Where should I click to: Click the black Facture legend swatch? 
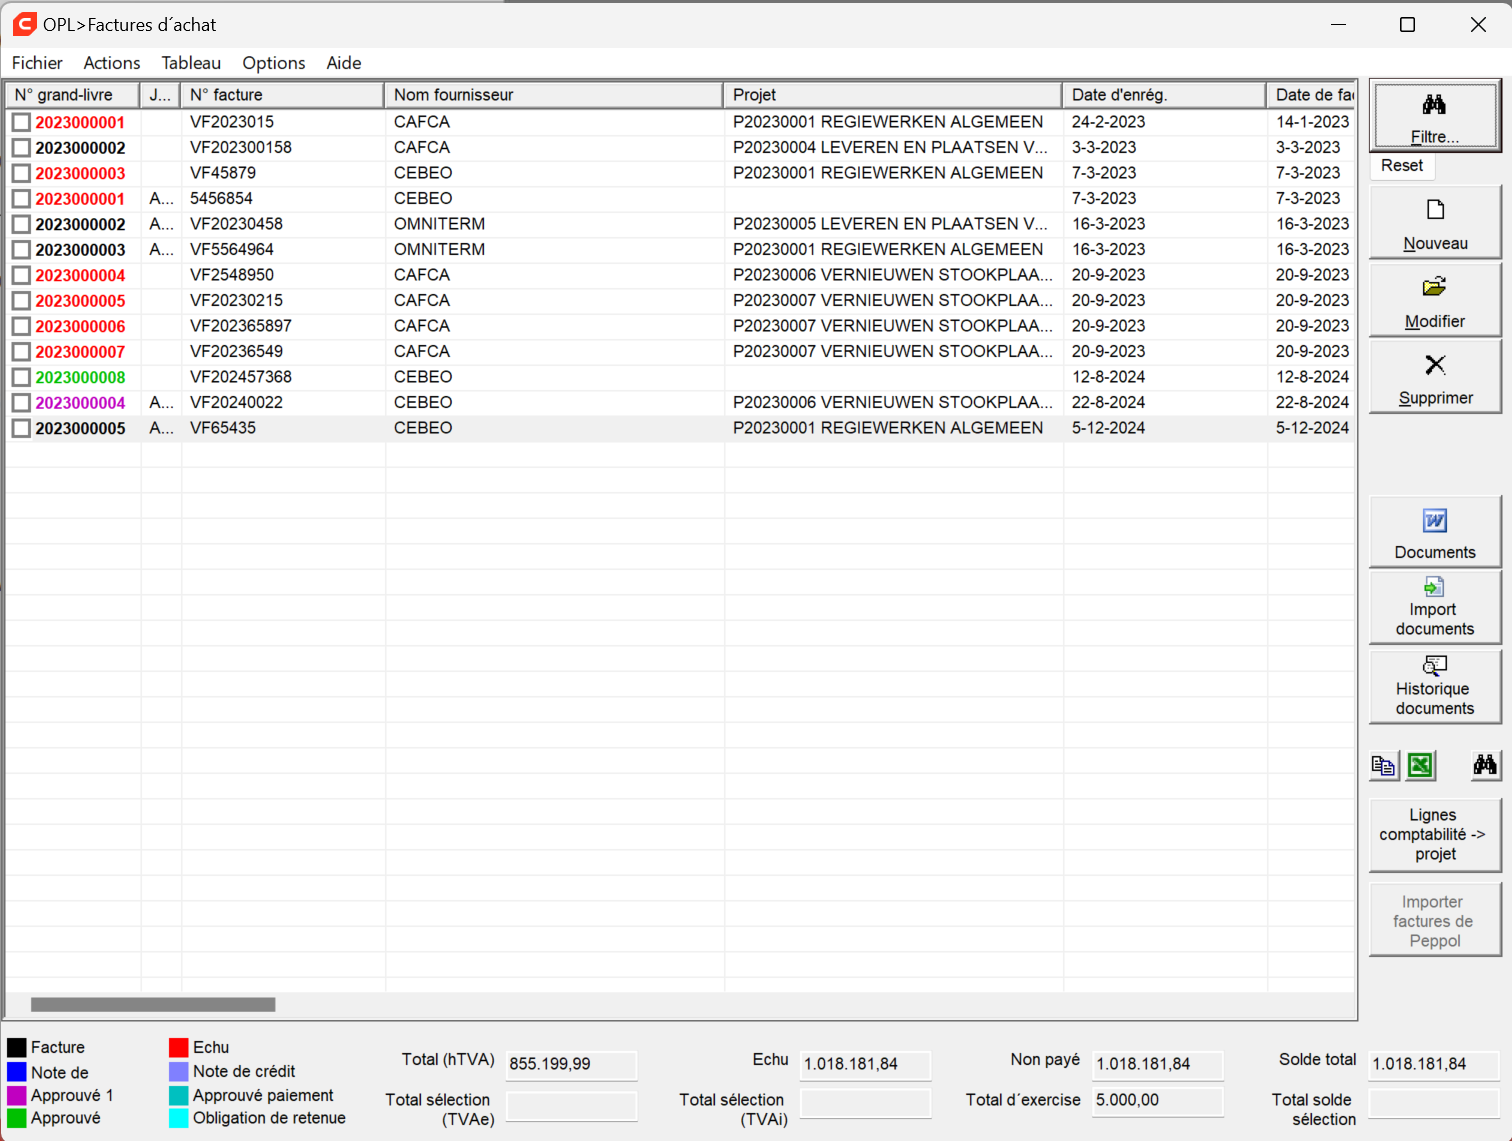point(17,1048)
